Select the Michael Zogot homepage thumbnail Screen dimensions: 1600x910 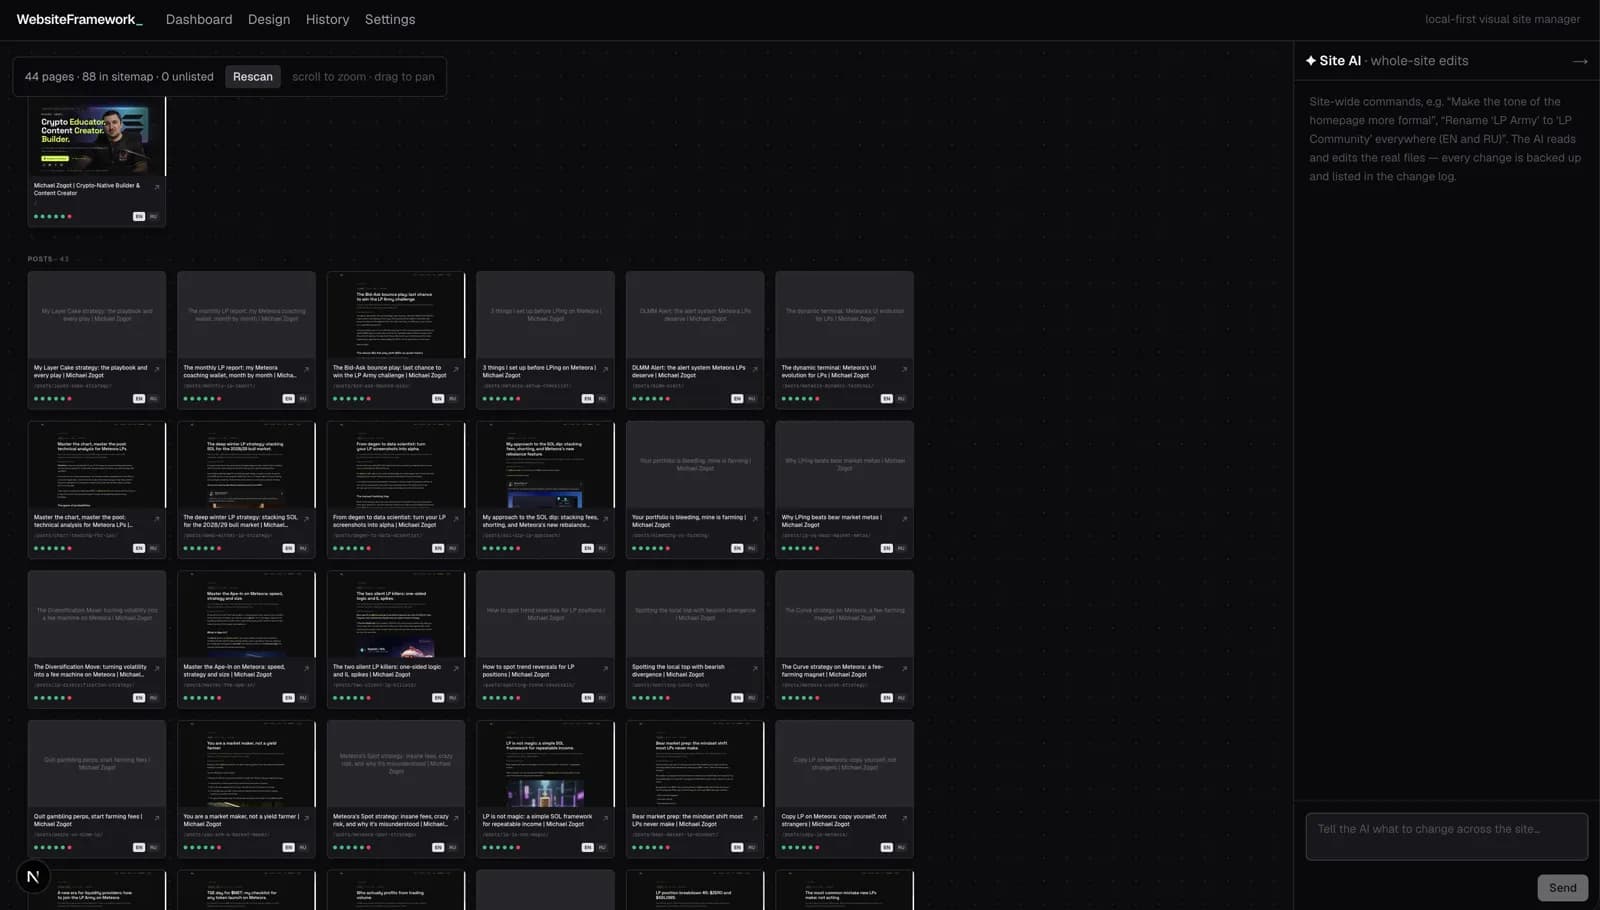(x=97, y=137)
